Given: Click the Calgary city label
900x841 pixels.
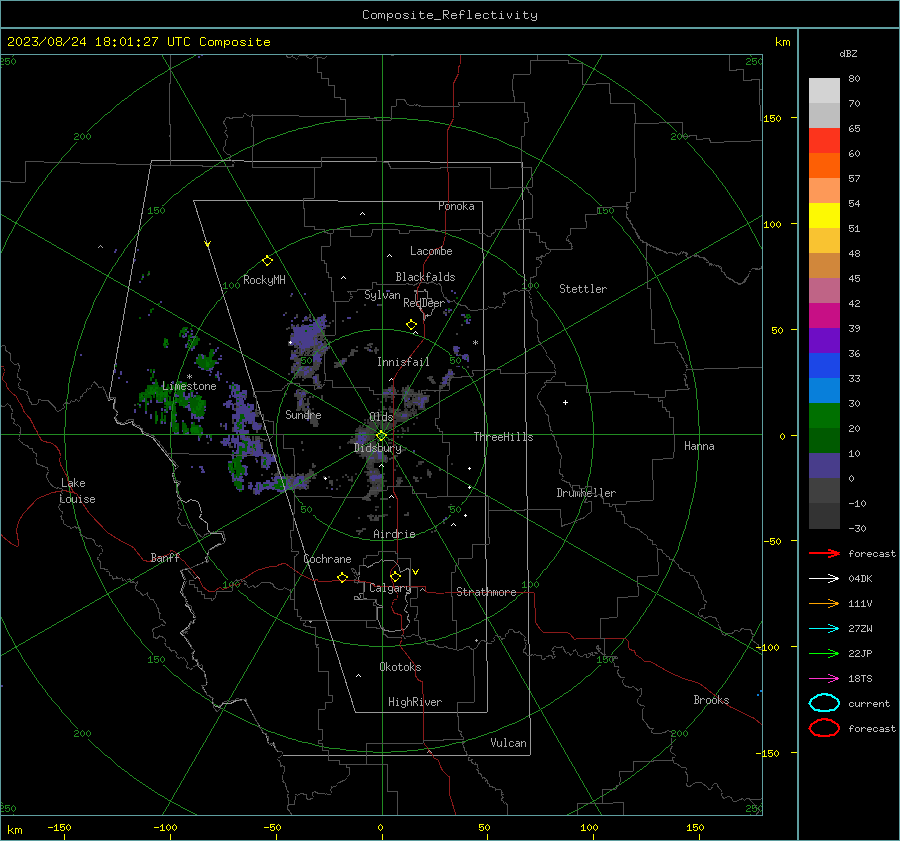Looking at the screenshot, I should pyautogui.click(x=390, y=588).
